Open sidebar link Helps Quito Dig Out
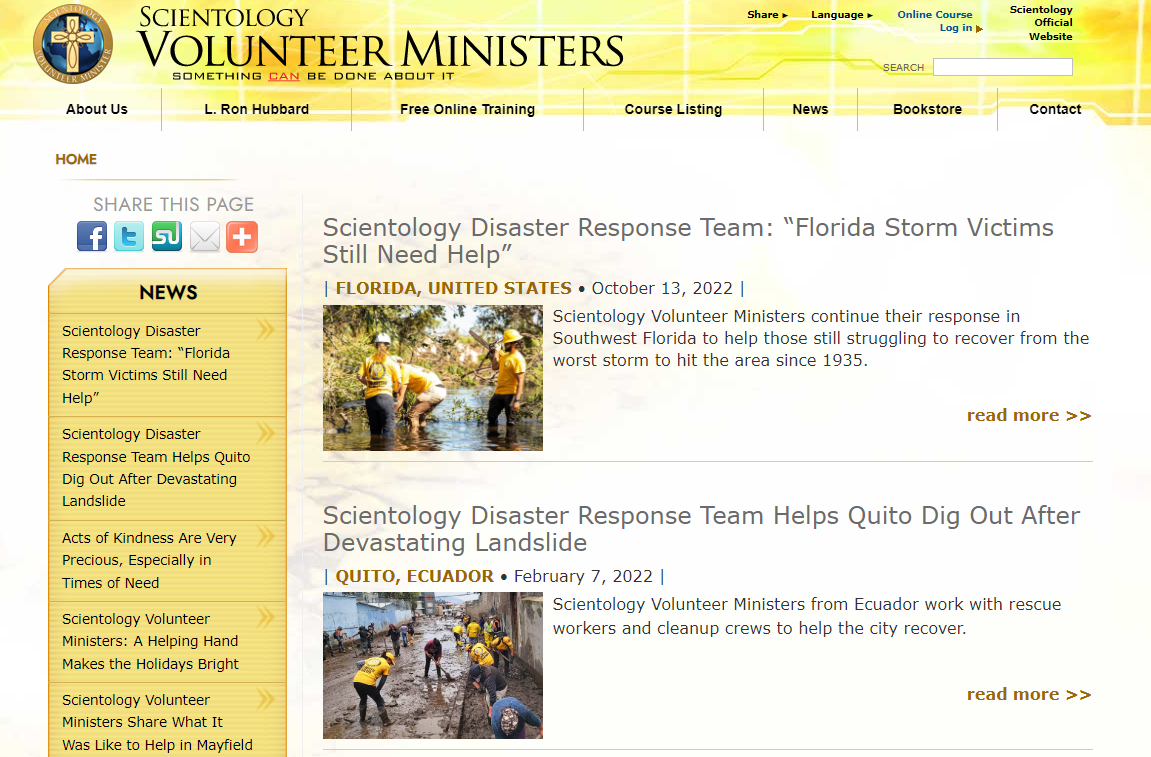This screenshot has height=757, width=1151. pos(156,468)
